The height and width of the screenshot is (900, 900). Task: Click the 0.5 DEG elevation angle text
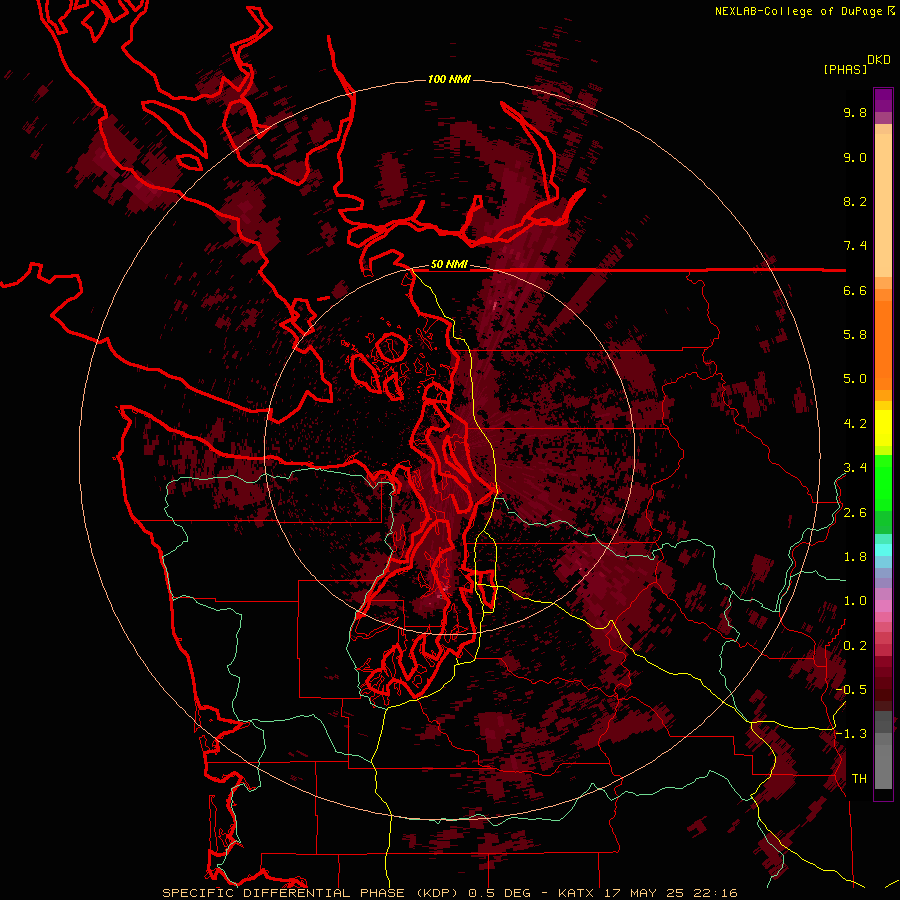click(x=499, y=893)
